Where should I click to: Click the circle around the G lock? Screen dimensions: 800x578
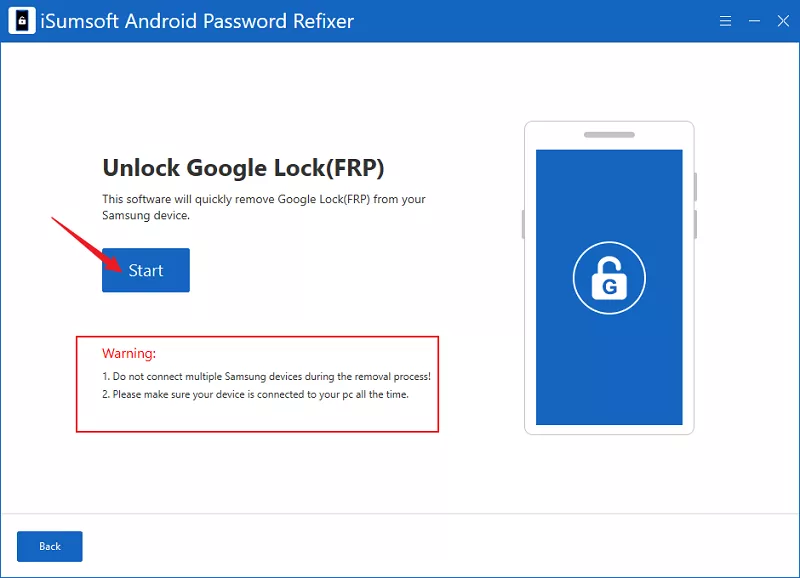pos(609,278)
